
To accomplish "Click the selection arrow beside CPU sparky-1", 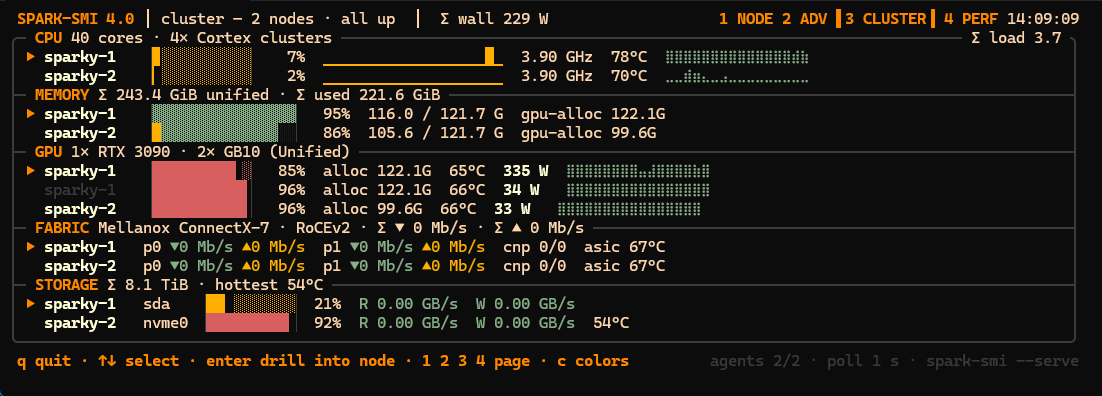I will pos(31,57).
